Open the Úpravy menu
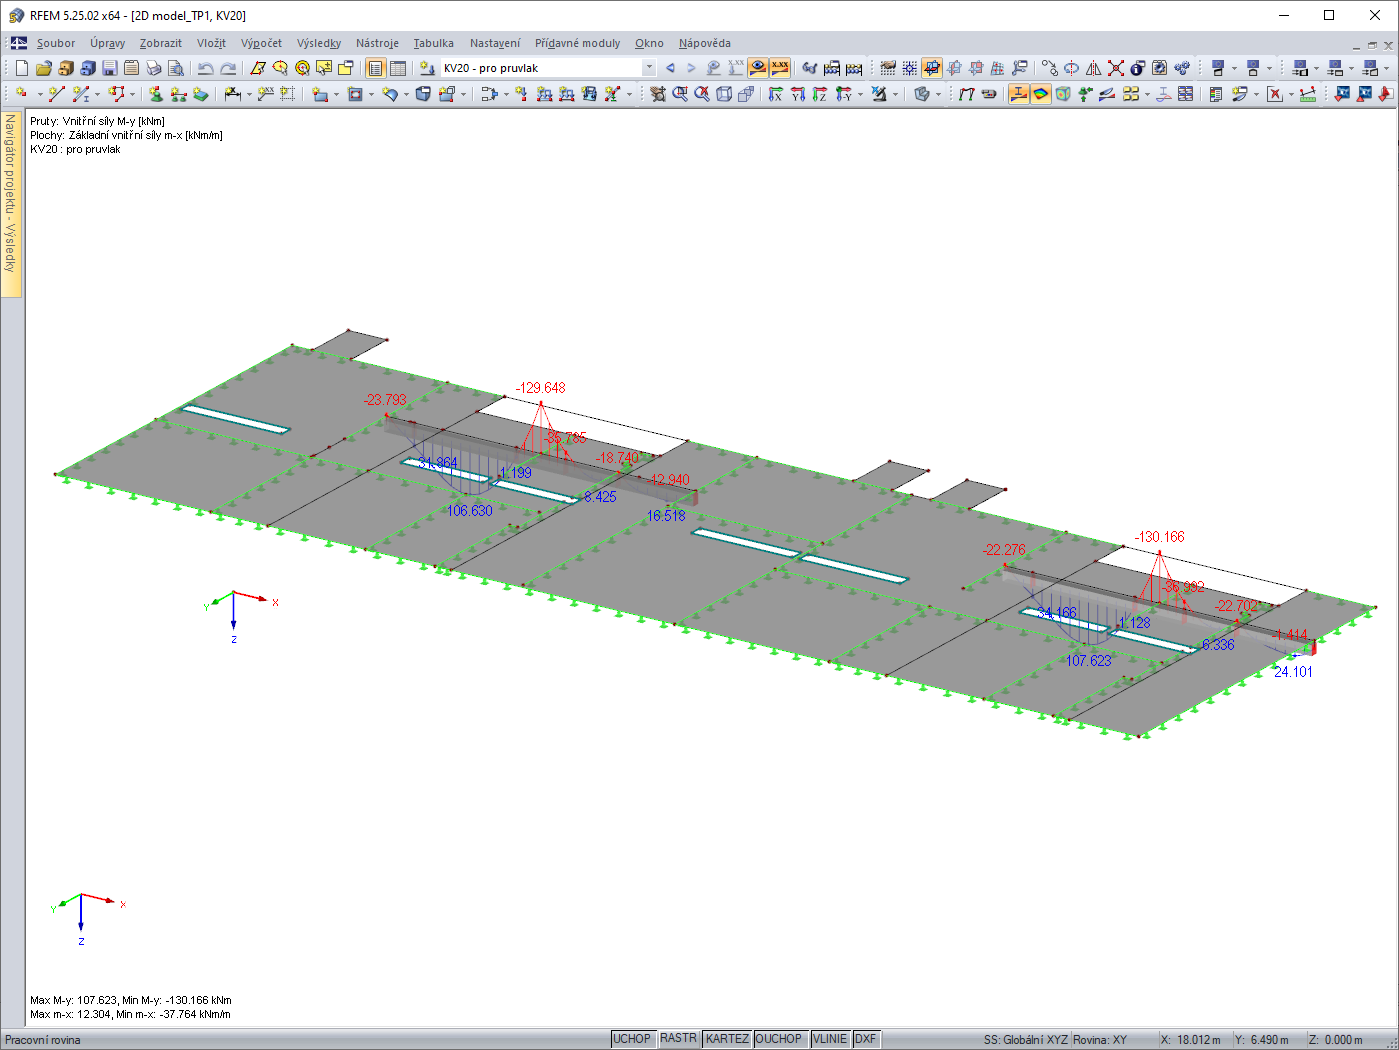Viewport: 1399px width, 1050px height. (x=107, y=43)
